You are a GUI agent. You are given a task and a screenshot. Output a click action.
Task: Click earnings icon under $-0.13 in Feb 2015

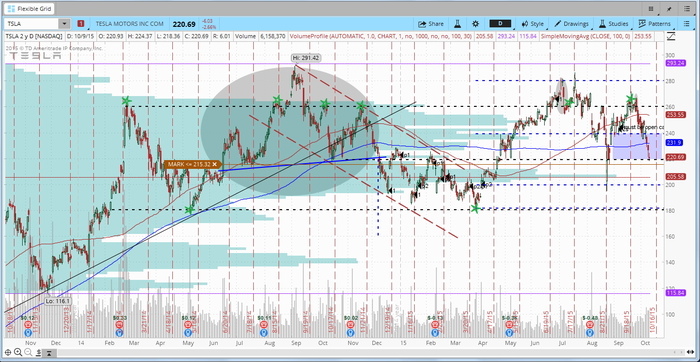[x=434, y=325]
